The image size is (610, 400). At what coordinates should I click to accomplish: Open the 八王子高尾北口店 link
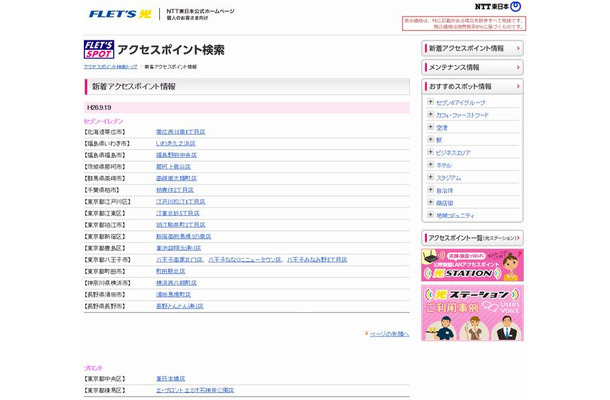(x=179, y=260)
